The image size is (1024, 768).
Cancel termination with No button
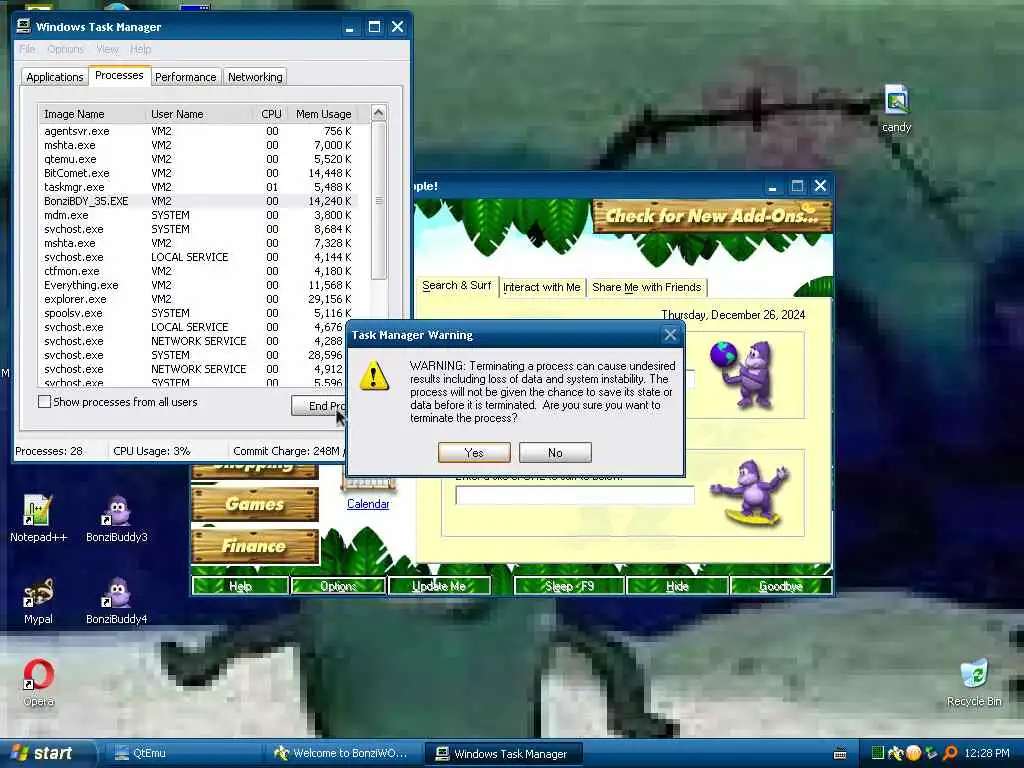point(555,453)
